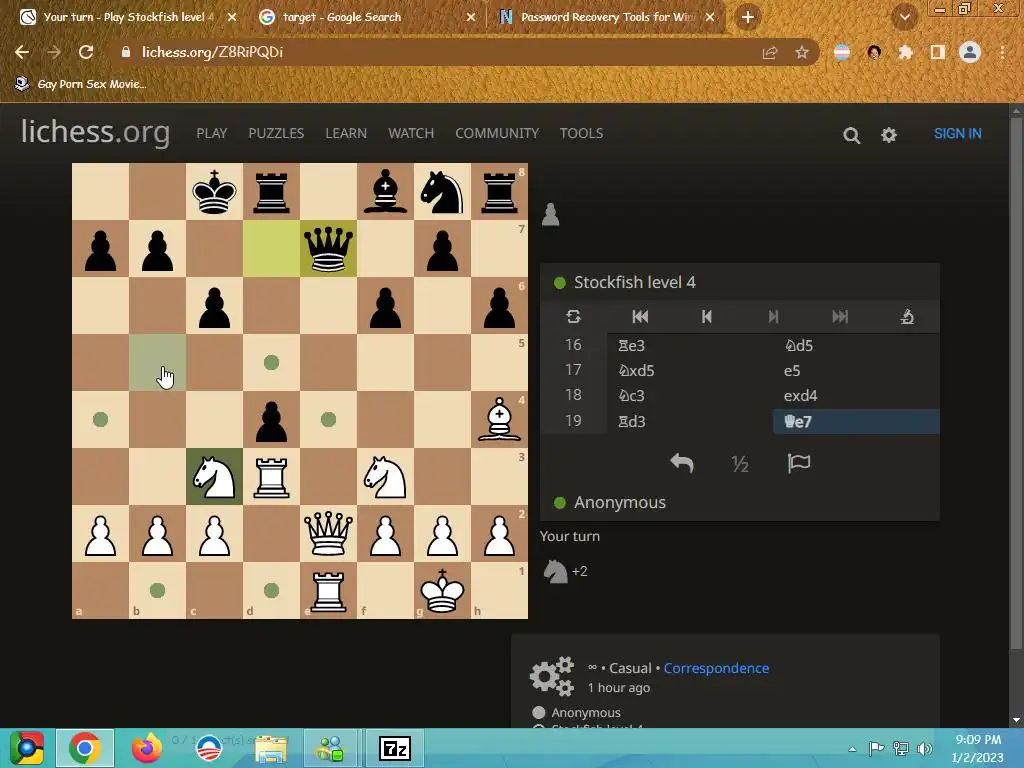
Task: Select move Nc3 in move list
Action: [x=690, y=395]
